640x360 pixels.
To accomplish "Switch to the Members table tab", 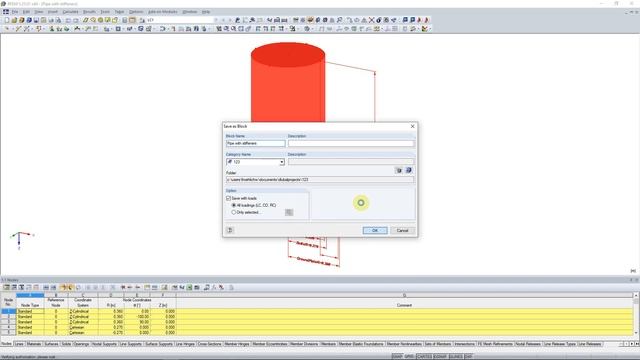I will [x=328, y=344].
